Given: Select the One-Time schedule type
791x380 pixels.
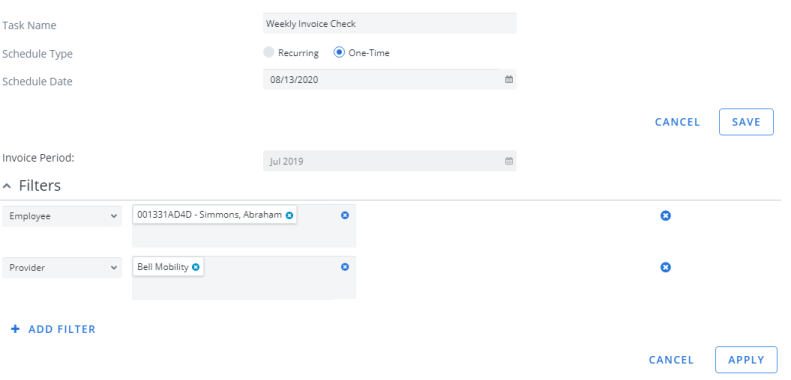Looking at the screenshot, I should (339, 52).
